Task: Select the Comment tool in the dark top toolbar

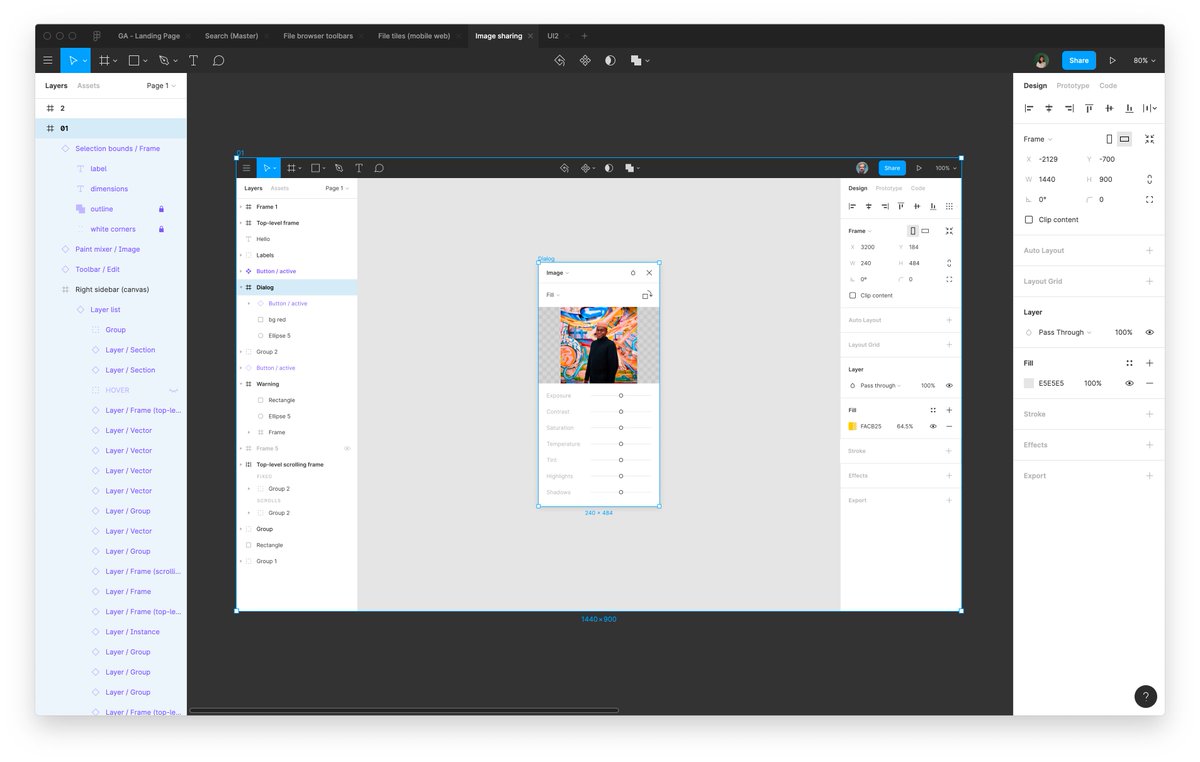Action: pyautogui.click(x=218, y=60)
